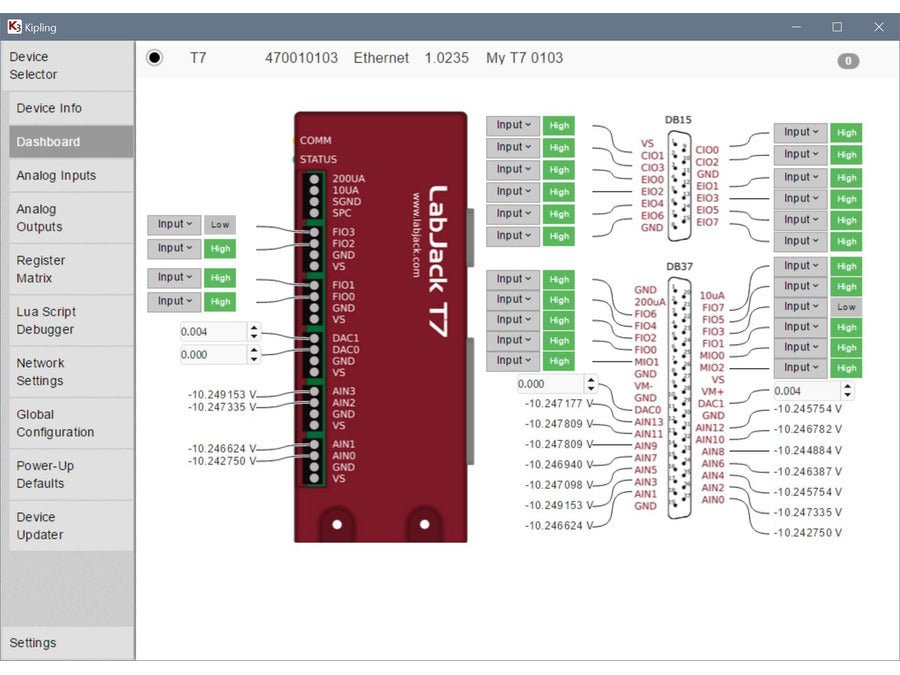
Task: Click the Kipling logo in the title bar
Action: point(15,27)
